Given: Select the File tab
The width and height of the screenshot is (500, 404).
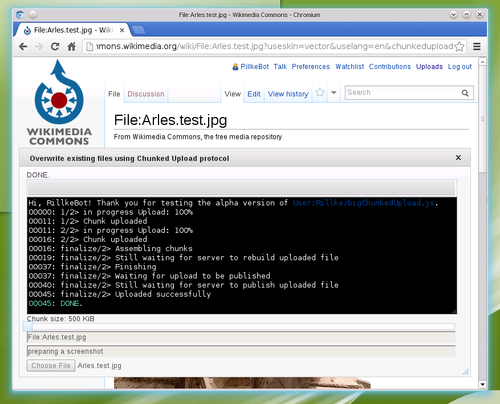Looking at the screenshot, I should point(114,94).
